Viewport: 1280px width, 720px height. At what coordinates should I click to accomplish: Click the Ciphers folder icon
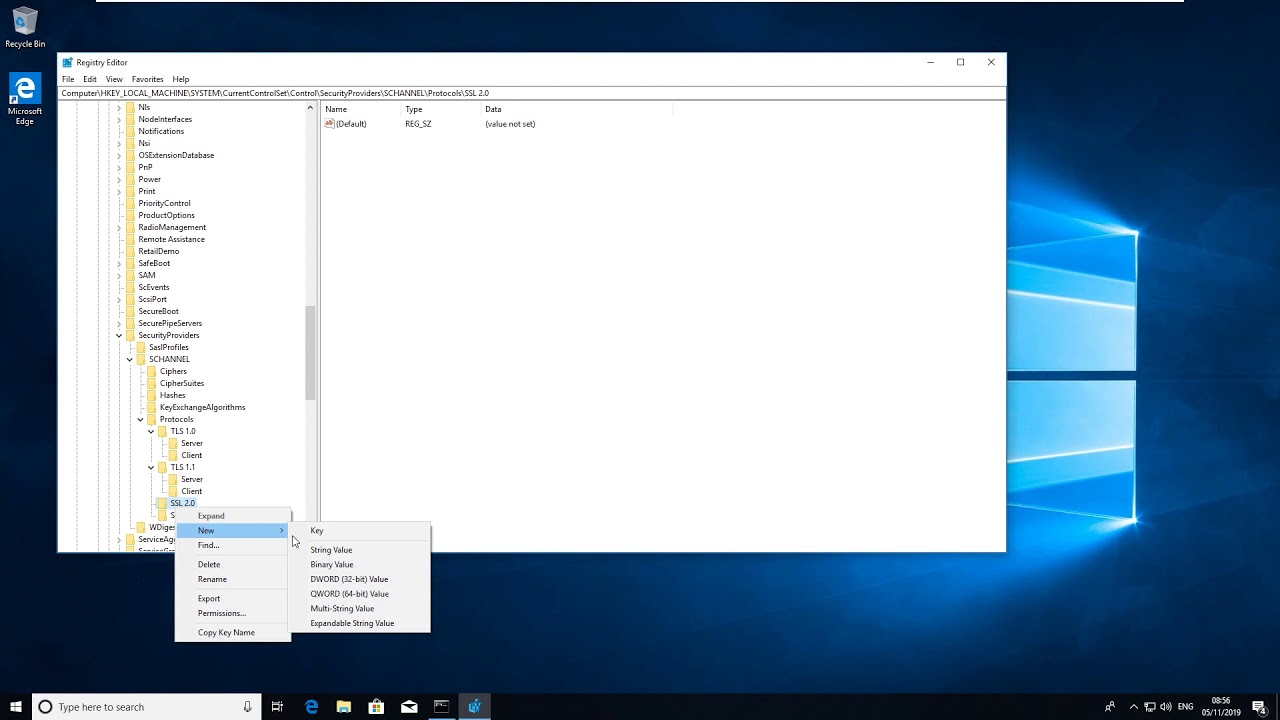click(152, 371)
